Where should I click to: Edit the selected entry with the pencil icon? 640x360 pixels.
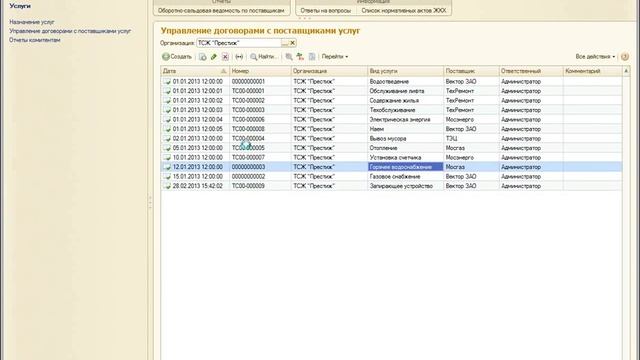click(213, 57)
